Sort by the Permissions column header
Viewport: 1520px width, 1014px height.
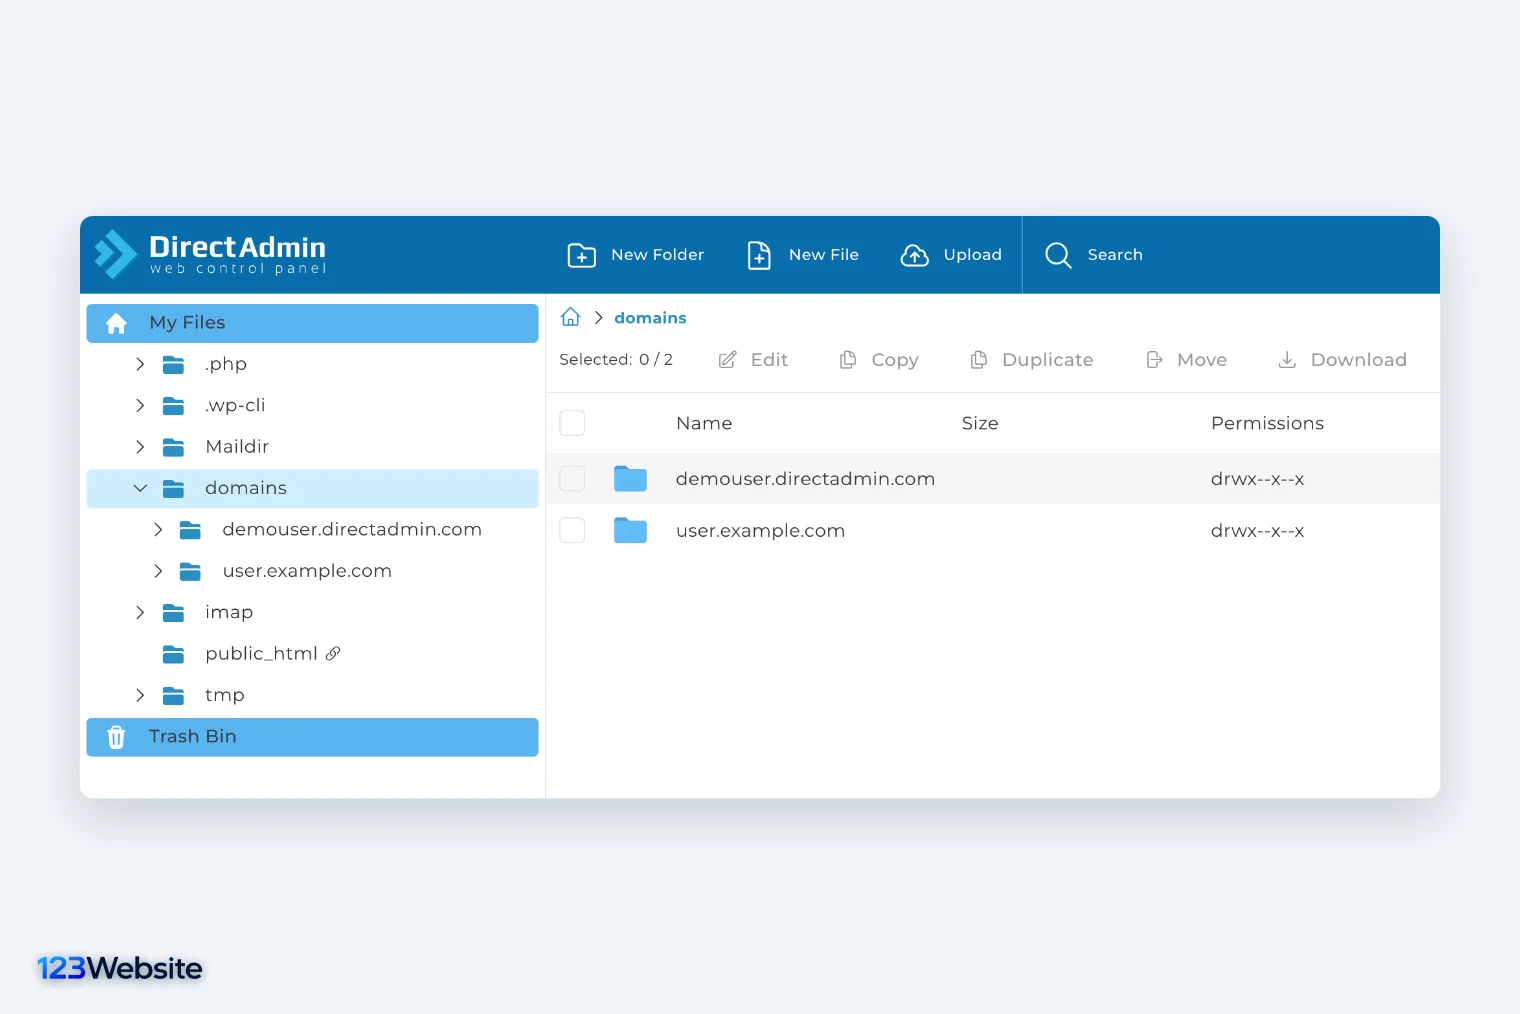[x=1267, y=423]
